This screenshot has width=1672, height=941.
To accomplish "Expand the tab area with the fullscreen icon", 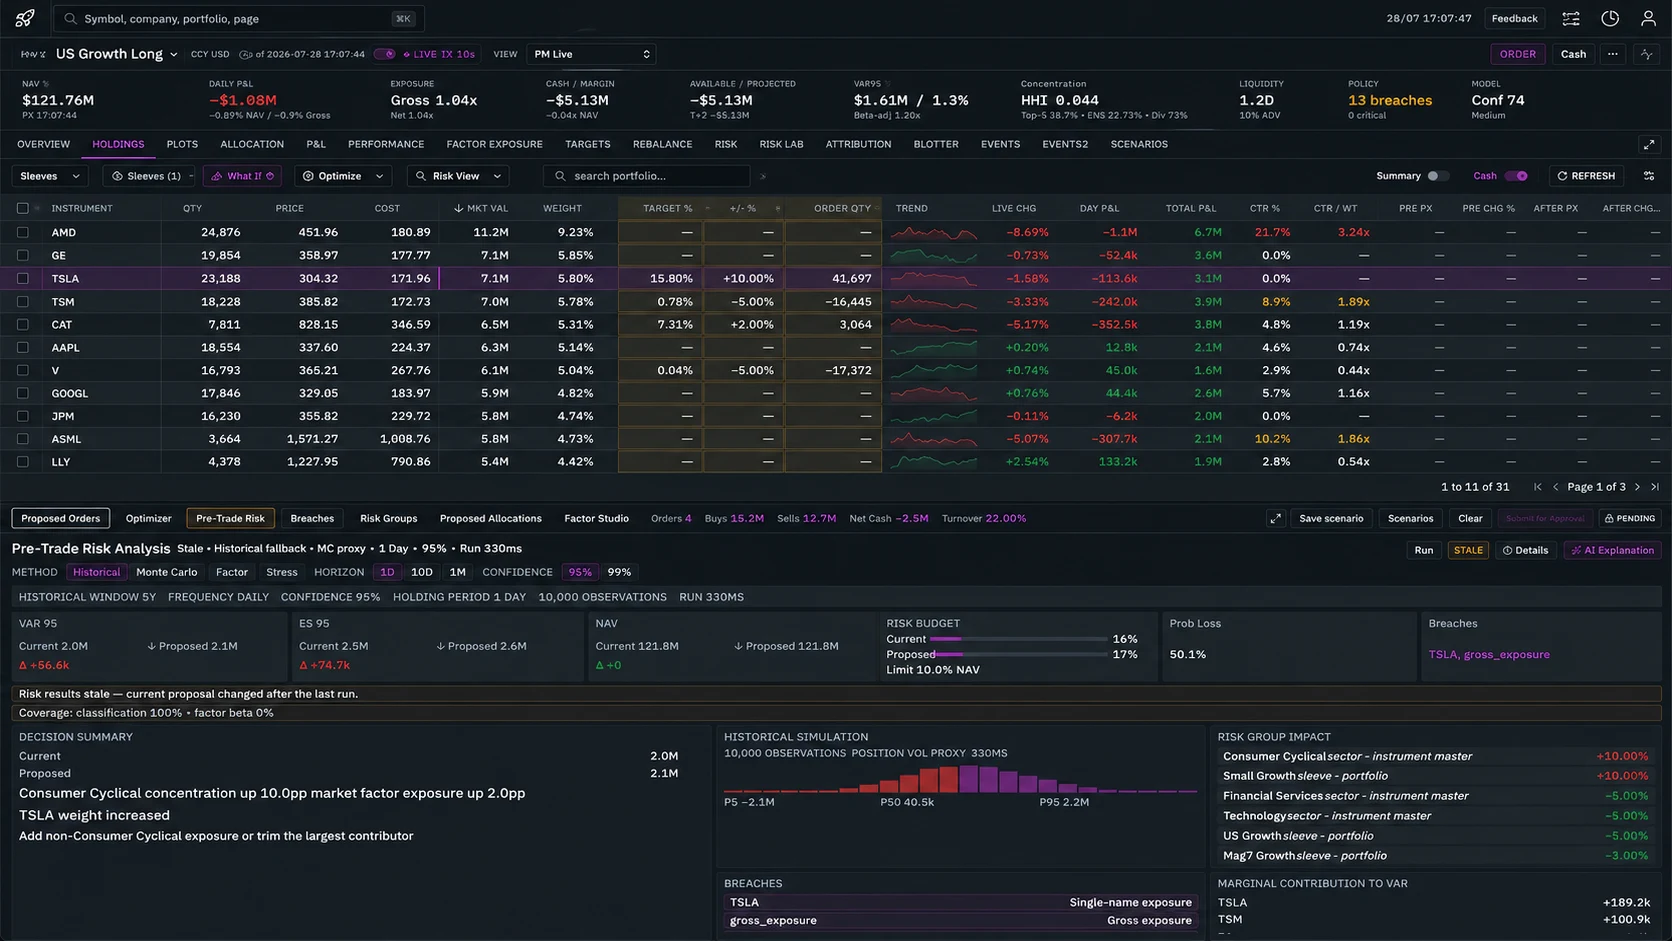I will tap(1649, 144).
